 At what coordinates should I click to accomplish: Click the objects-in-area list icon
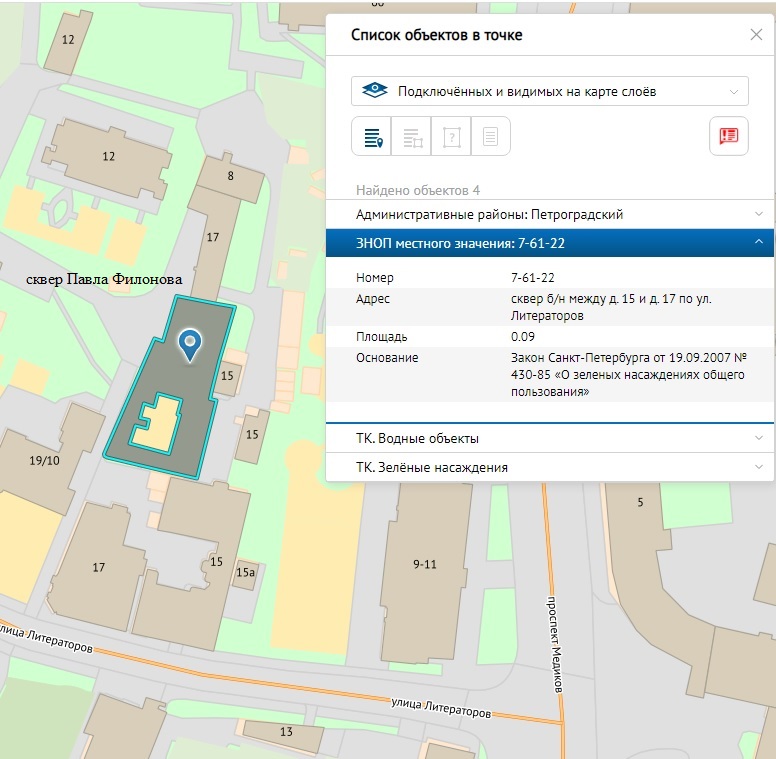(x=413, y=137)
